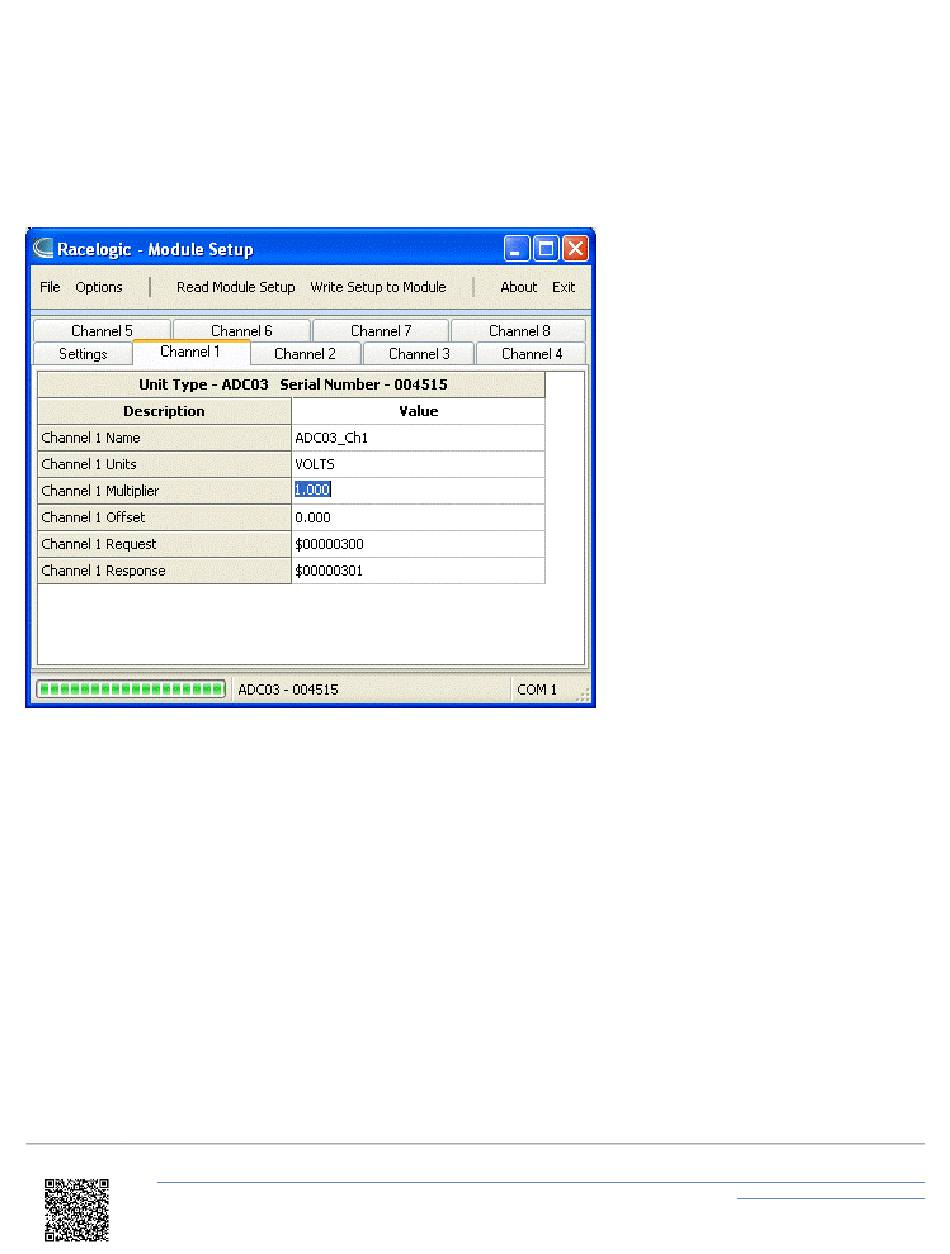950x1254 pixels.
Task: Switch to the Channel 5 tab
Action: click(x=102, y=331)
